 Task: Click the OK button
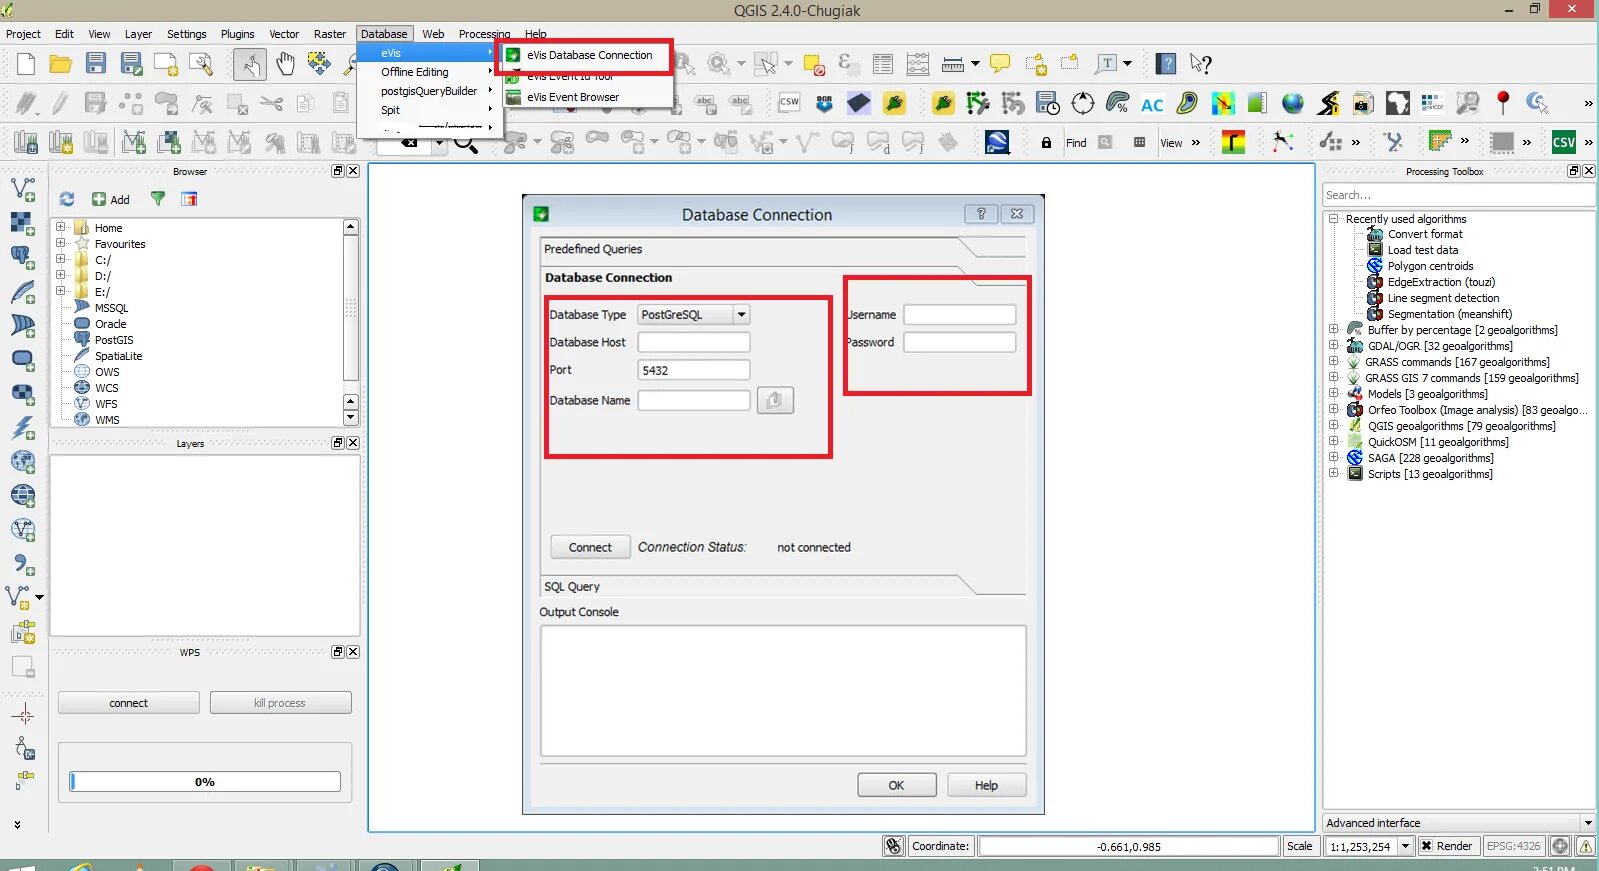tap(897, 785)
